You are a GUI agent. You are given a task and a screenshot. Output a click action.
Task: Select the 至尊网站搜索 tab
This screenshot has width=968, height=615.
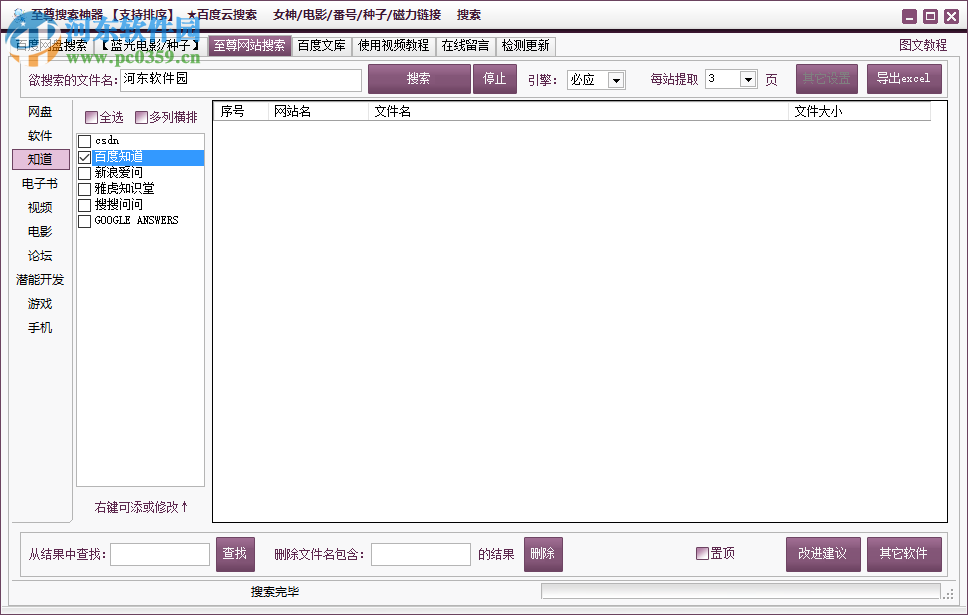pos(249,46)
